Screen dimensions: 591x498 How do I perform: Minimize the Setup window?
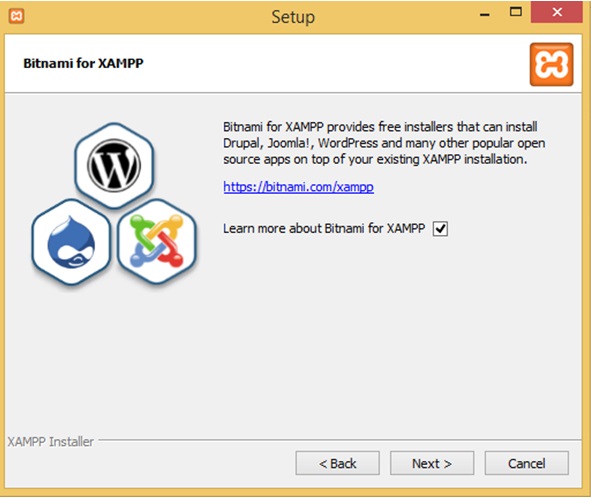click(x=485, y=14)
